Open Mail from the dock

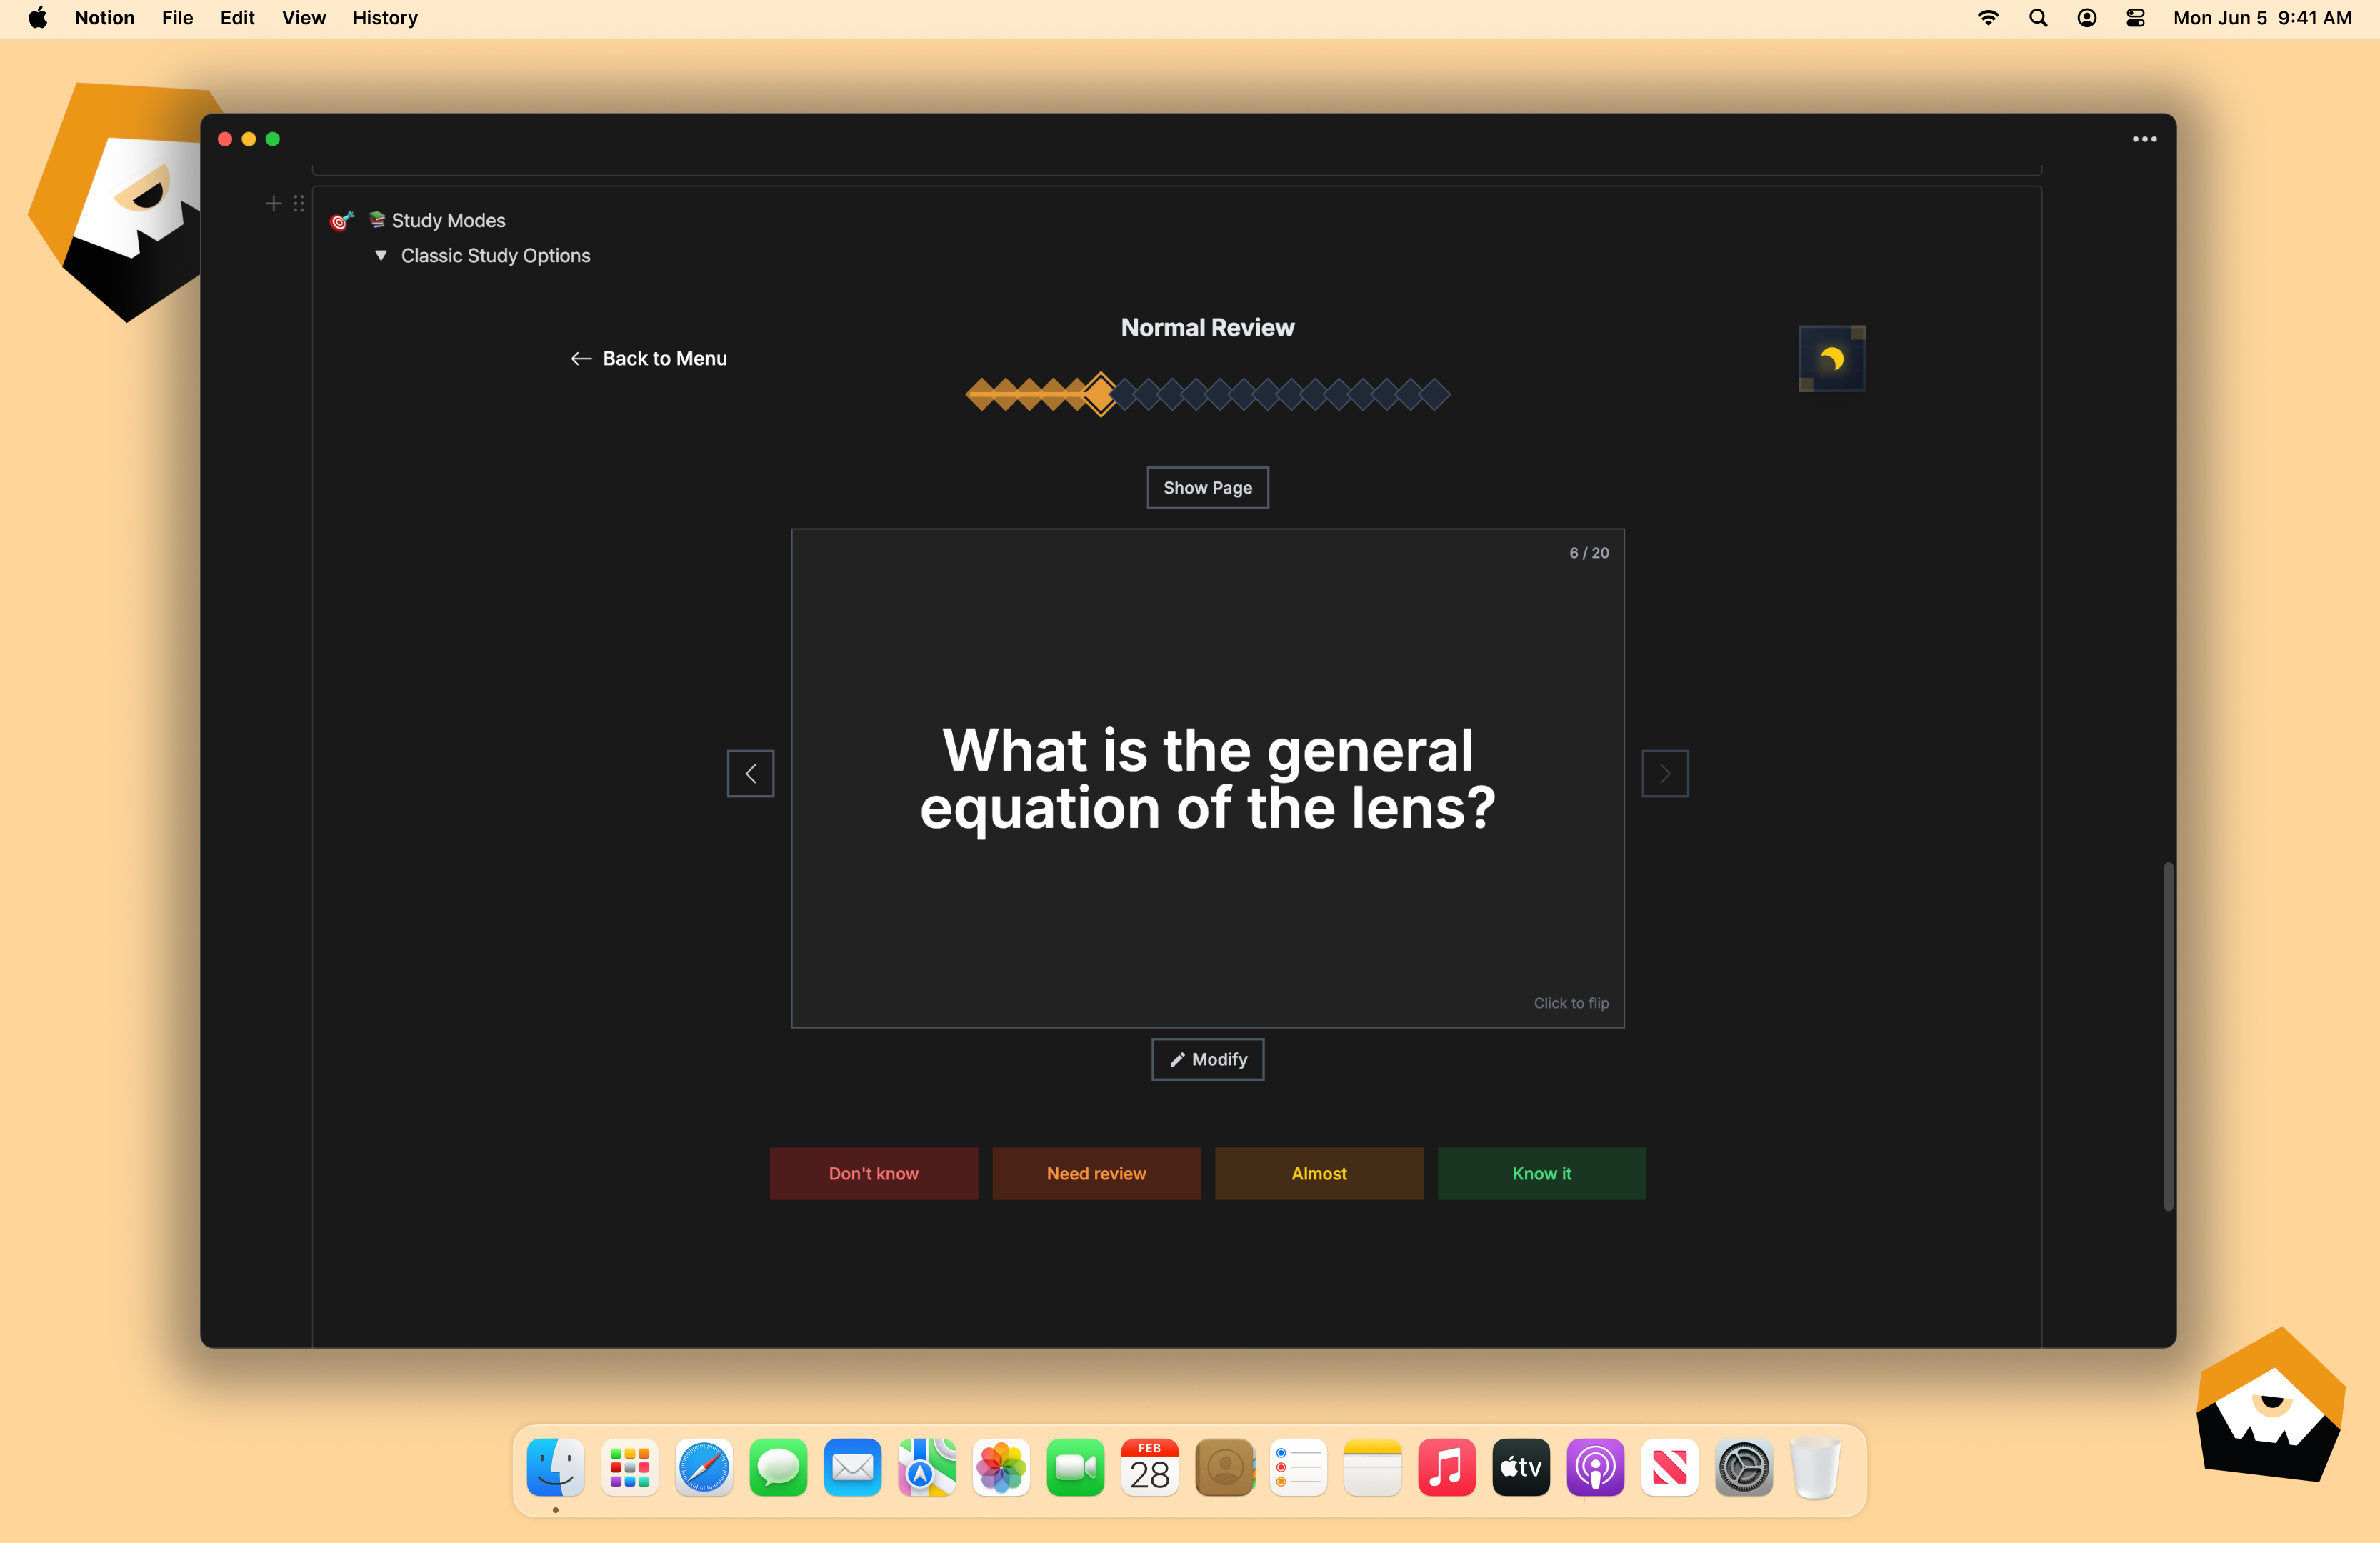(852, 1467)
